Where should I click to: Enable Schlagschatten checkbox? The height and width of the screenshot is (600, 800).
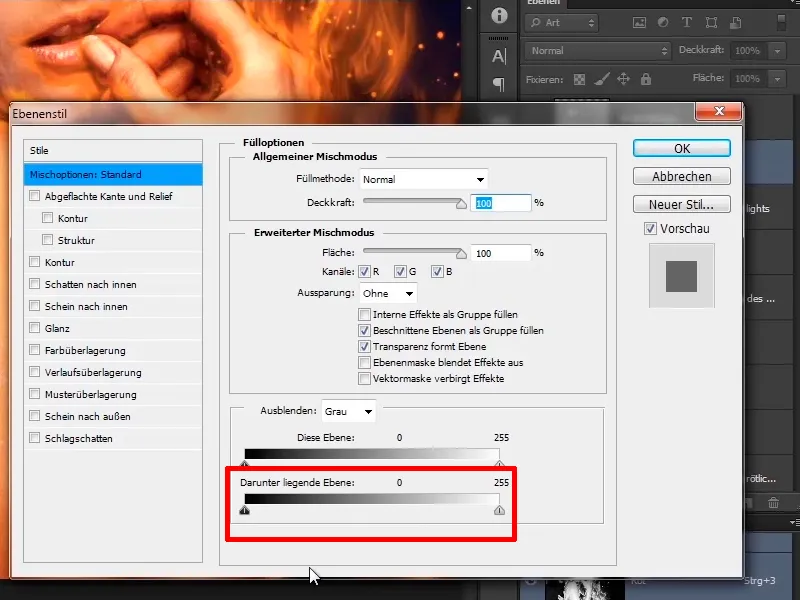coord(35,438)
